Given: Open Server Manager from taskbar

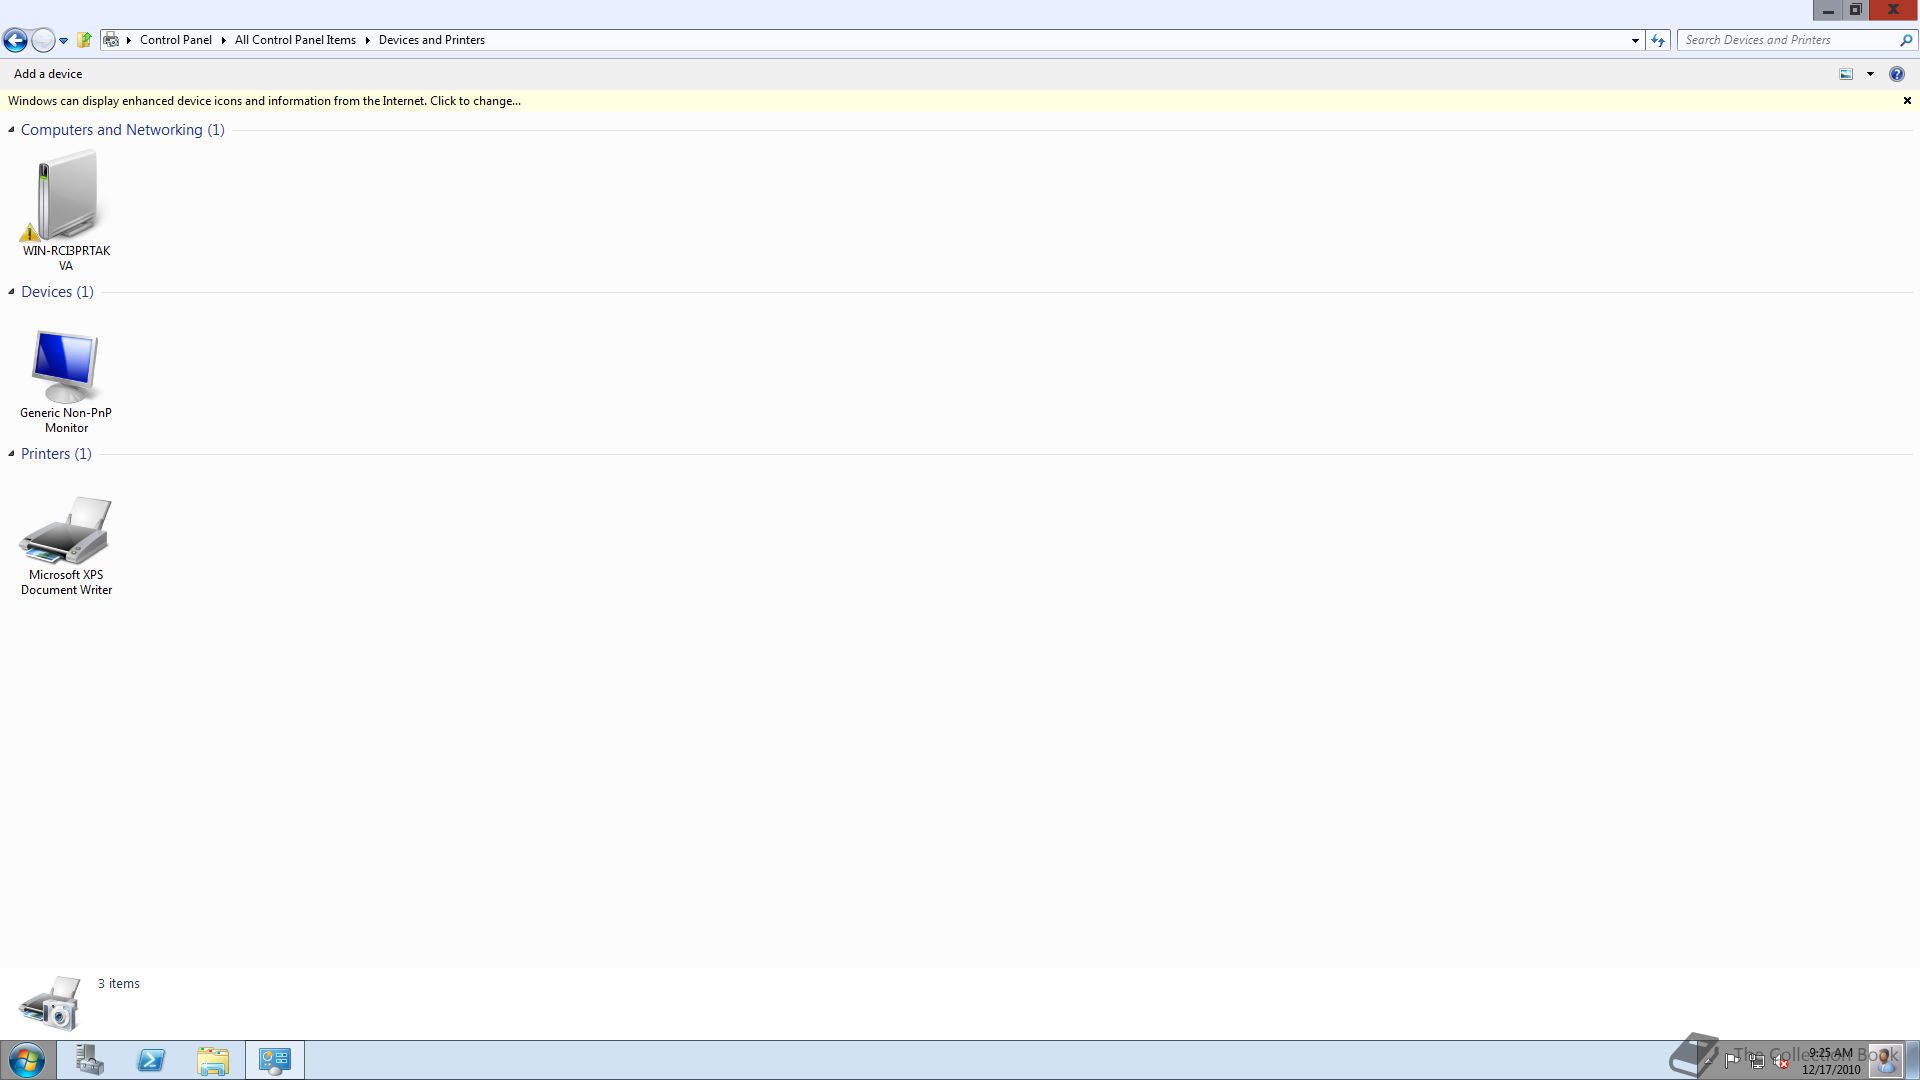Looking at the screenshot, I should tap(89, 1060).
